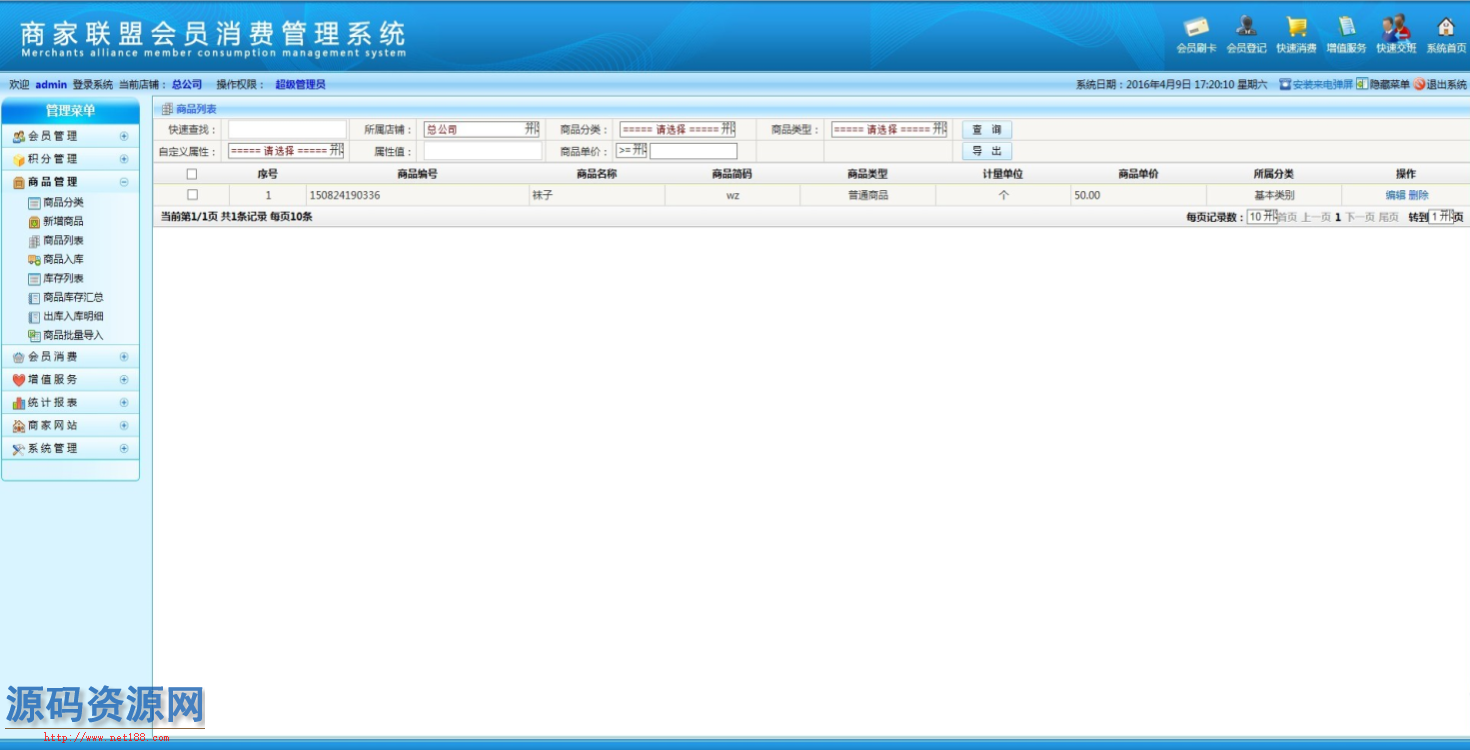
Task: Click the 查询 search button
Action: [x=987, y=130]
